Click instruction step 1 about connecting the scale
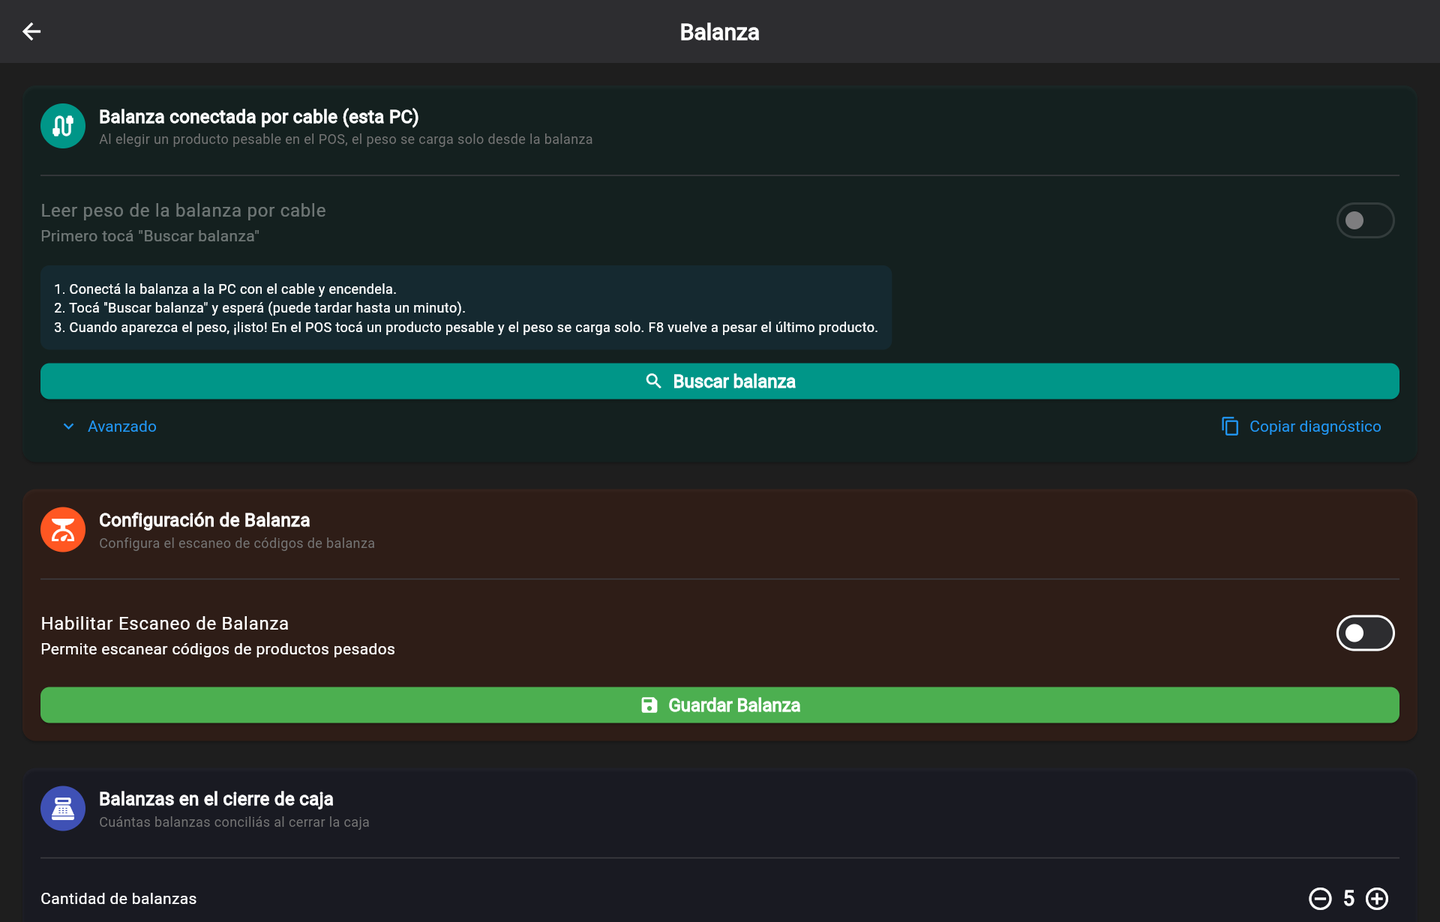This screenshot has height=922, width=1440. 225,289
